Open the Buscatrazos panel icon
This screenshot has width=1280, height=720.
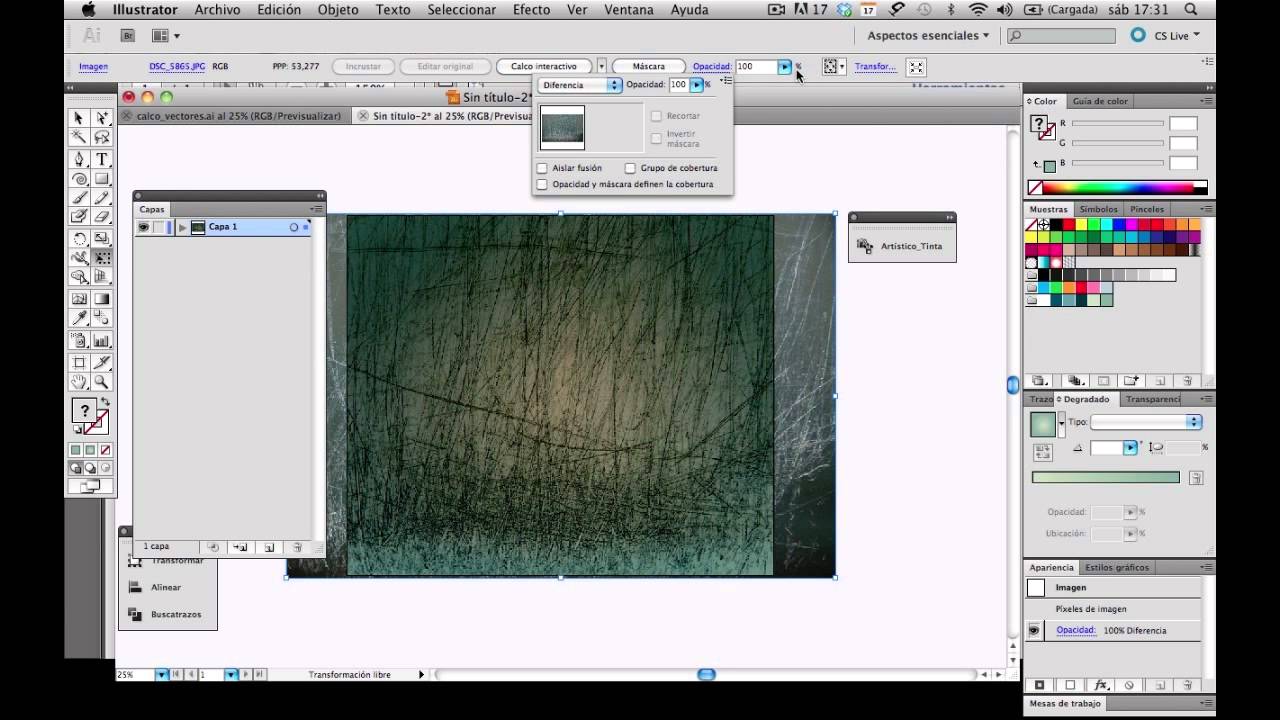[x=135, y=614]
